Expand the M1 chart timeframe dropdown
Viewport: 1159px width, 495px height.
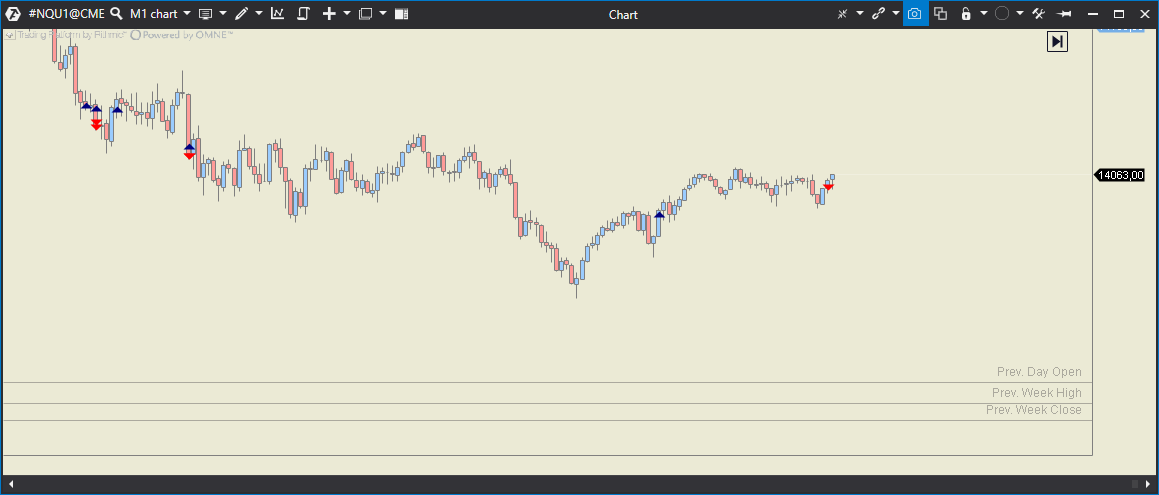click(x=187, y=14)
